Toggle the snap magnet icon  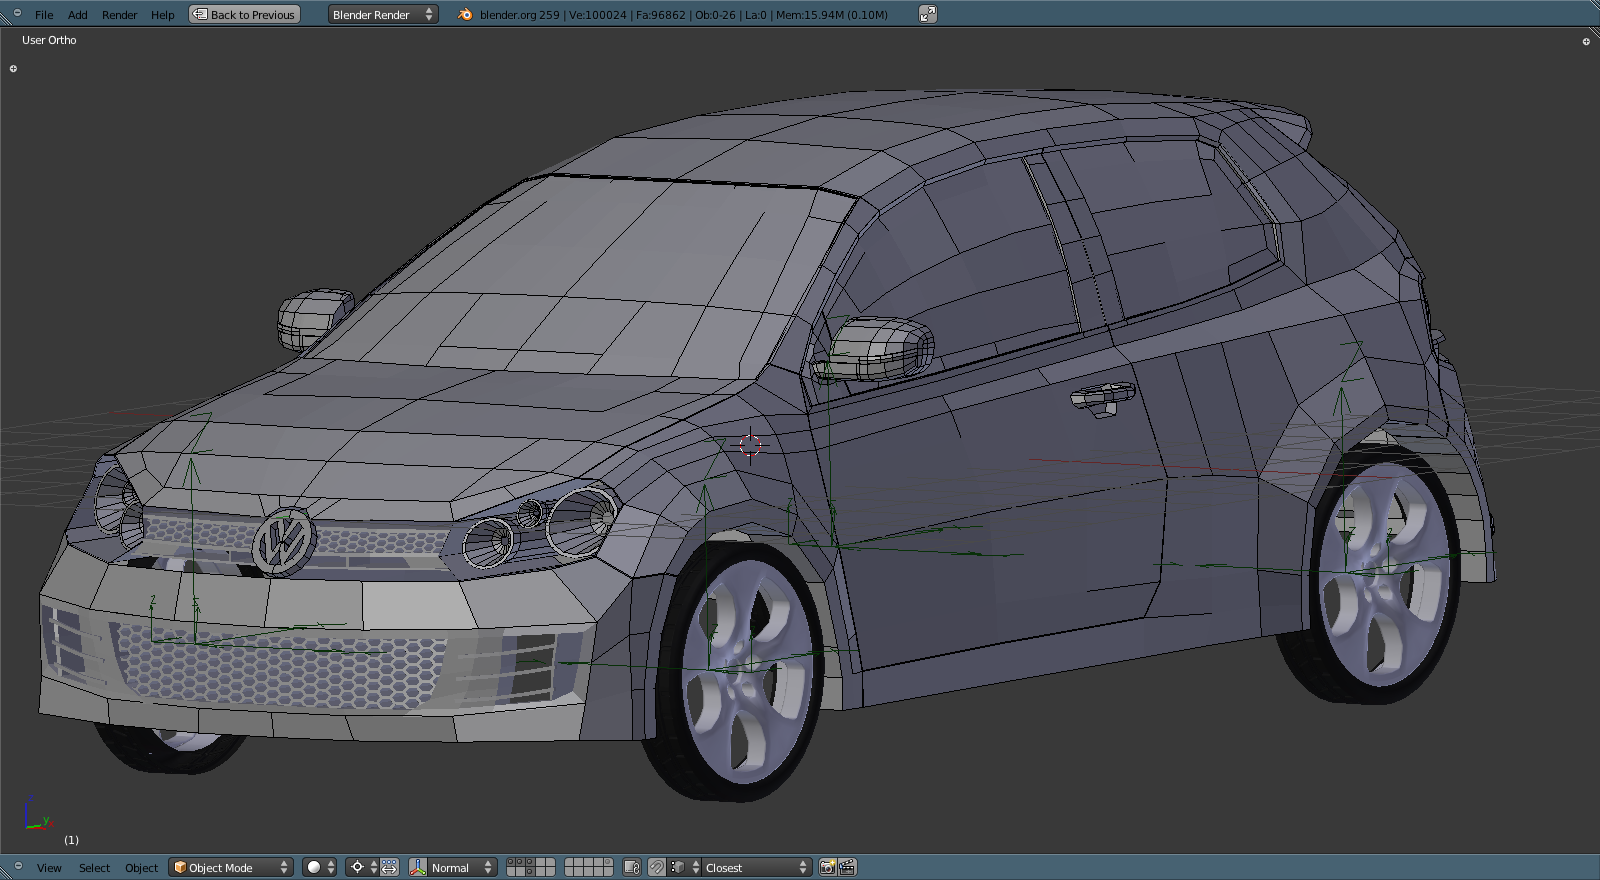click(x=656, y=867)
